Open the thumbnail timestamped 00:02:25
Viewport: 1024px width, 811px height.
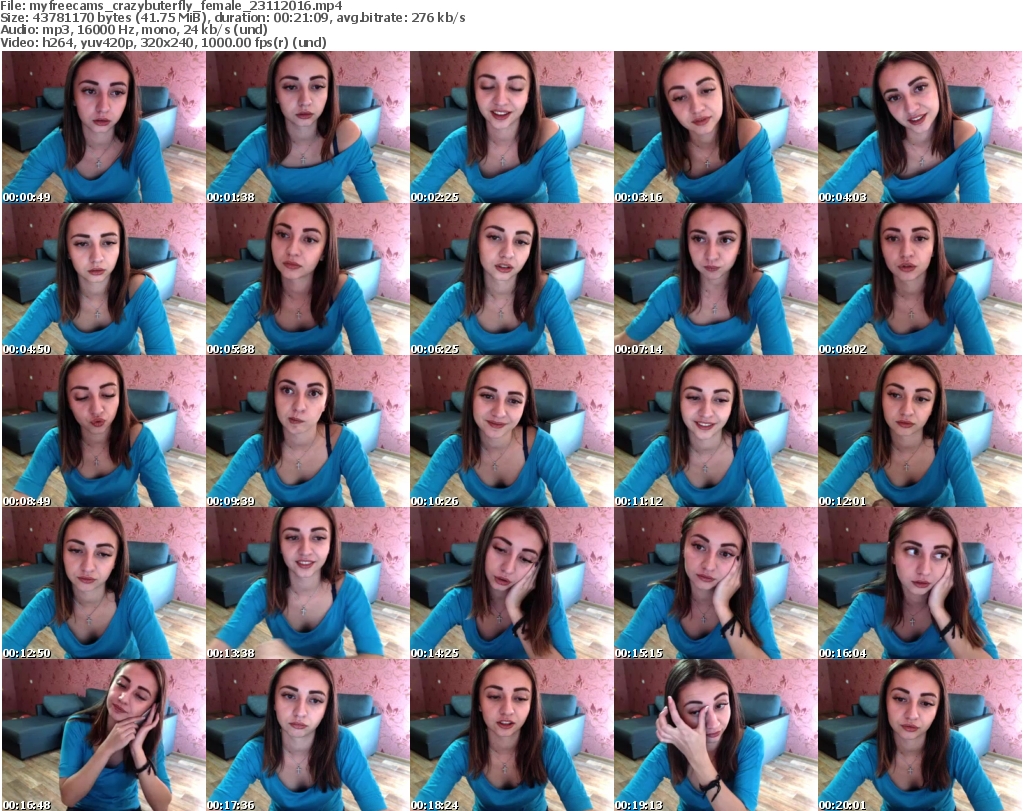[511, 127]
